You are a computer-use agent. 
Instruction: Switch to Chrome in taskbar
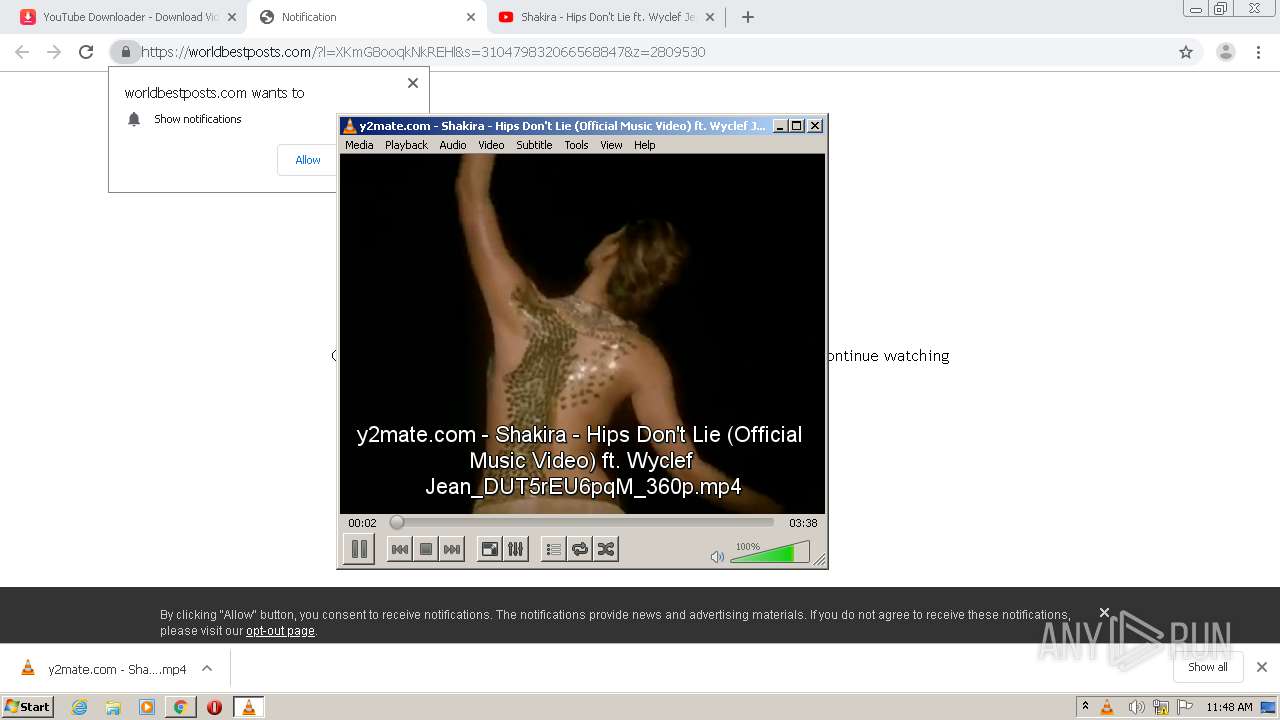(x=180, y=707)
